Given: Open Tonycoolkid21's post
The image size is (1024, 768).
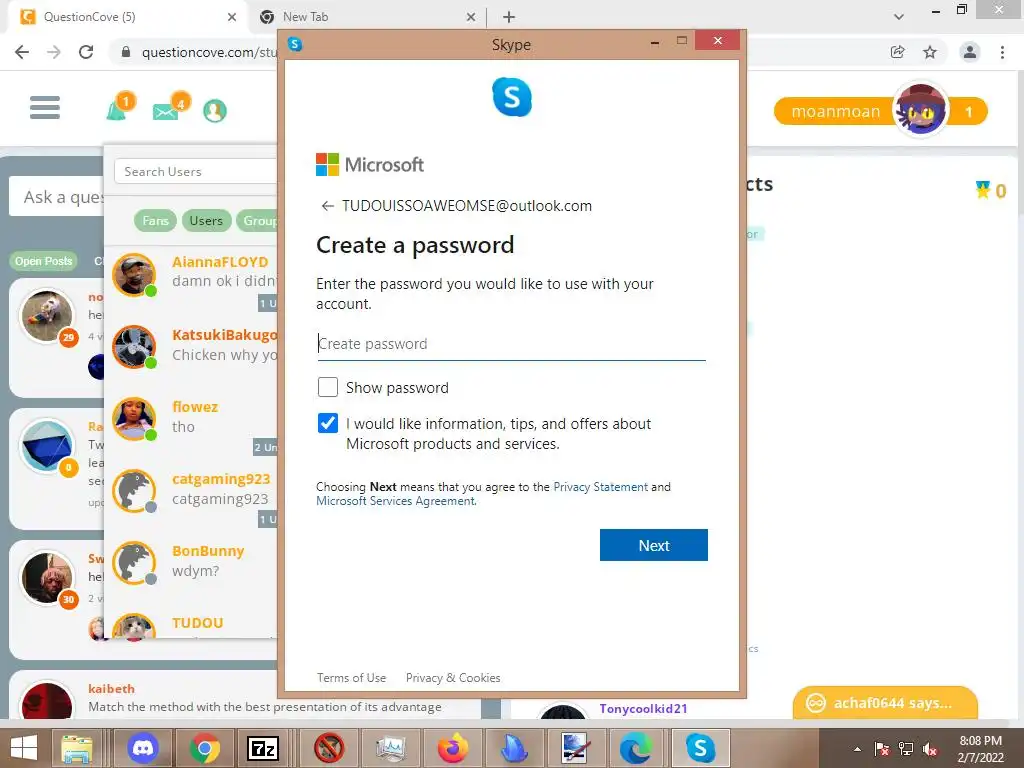Looking at the screenshot, I should [643, 709].
